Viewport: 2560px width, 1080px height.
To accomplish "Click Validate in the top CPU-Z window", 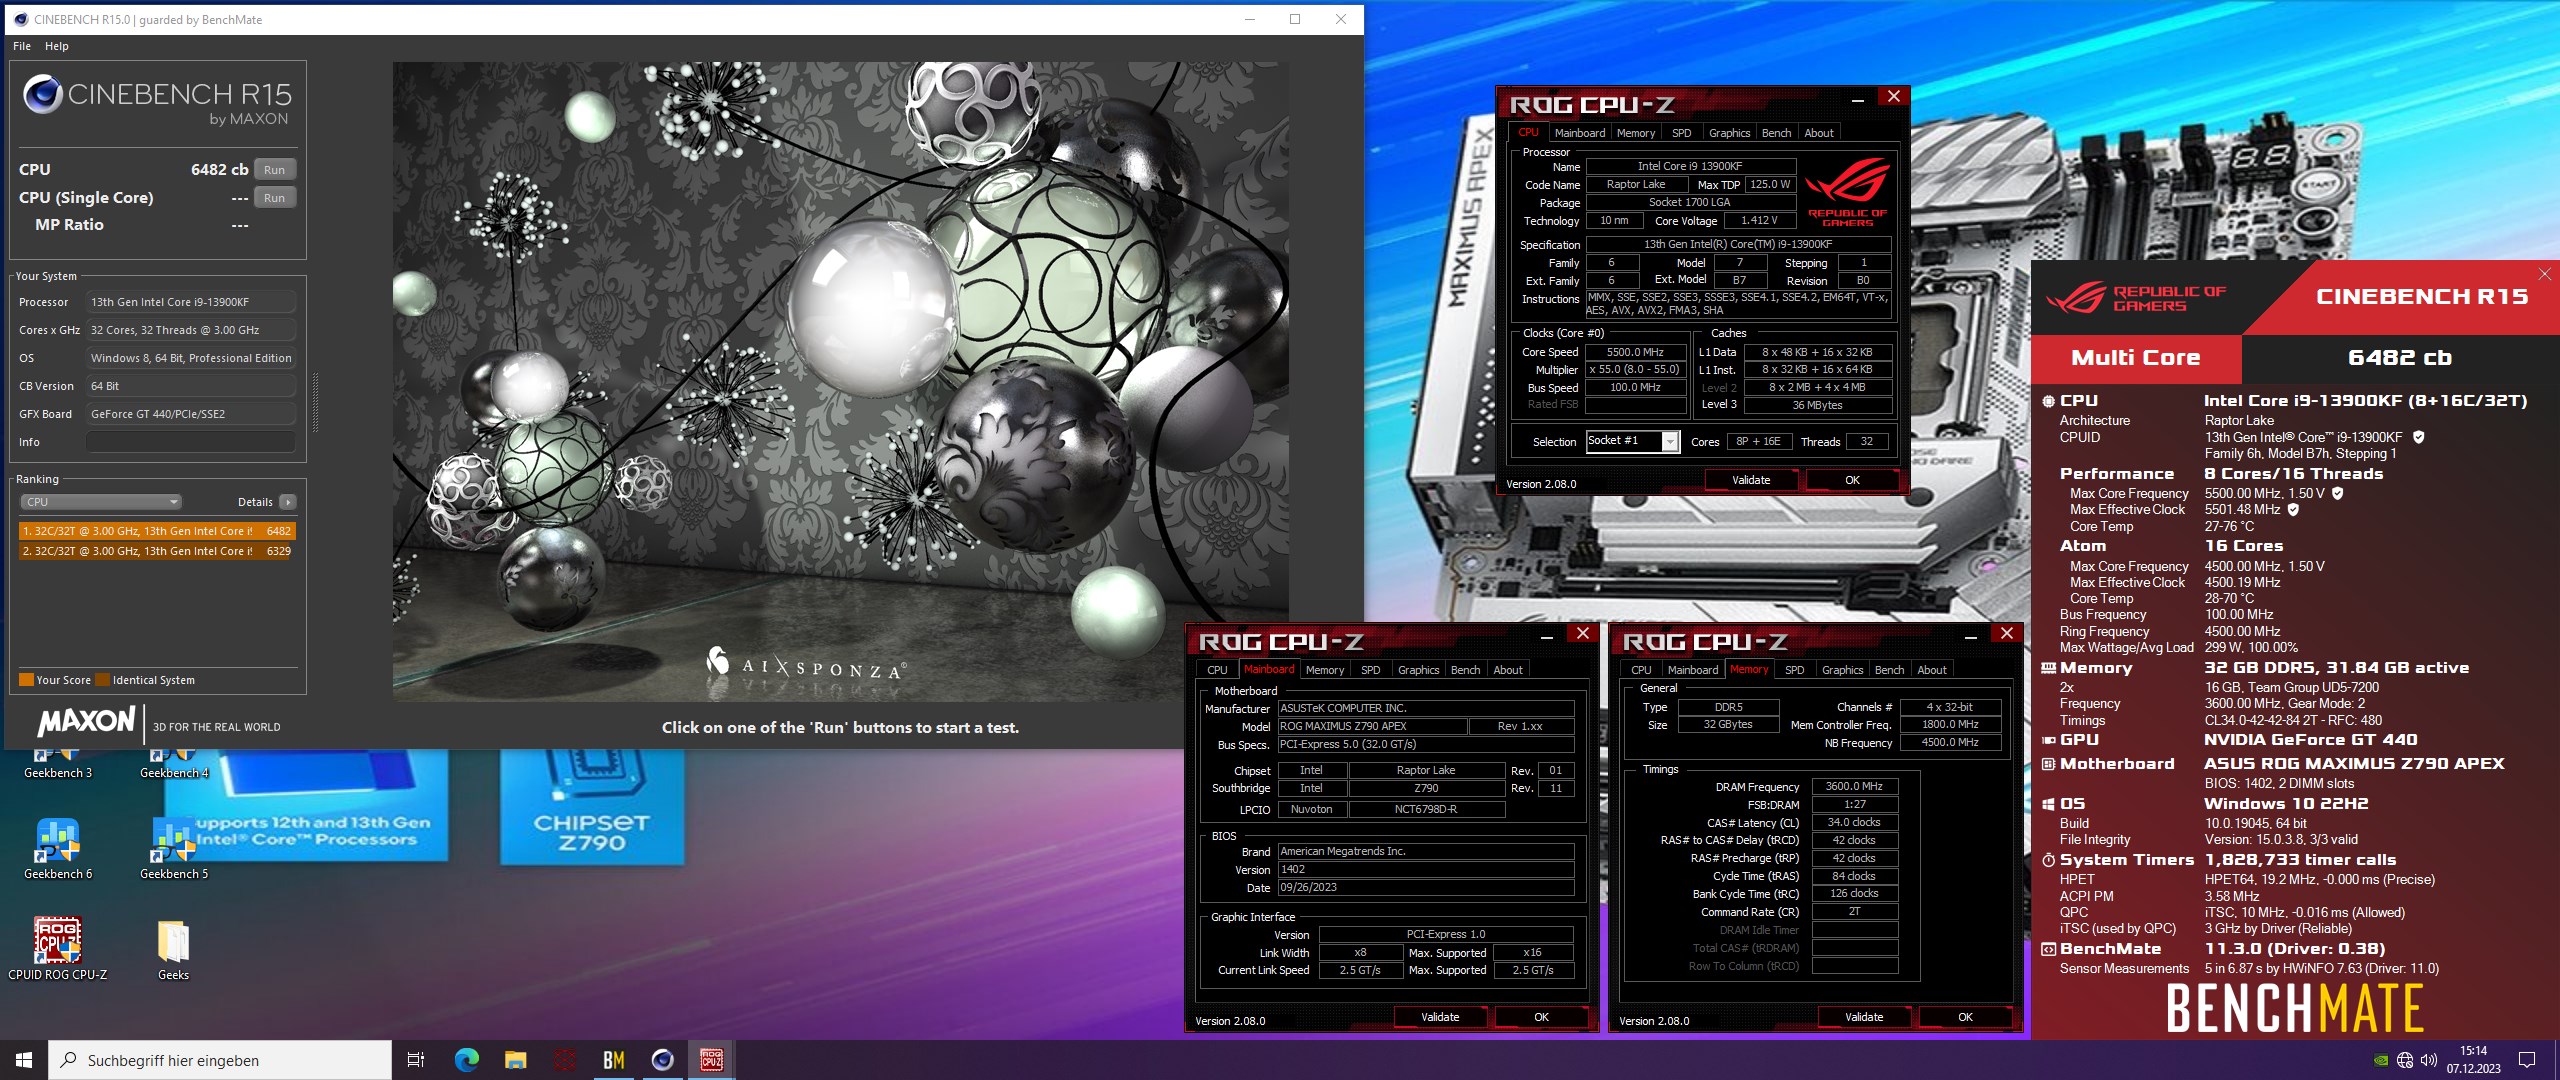I will (1751, 480).
